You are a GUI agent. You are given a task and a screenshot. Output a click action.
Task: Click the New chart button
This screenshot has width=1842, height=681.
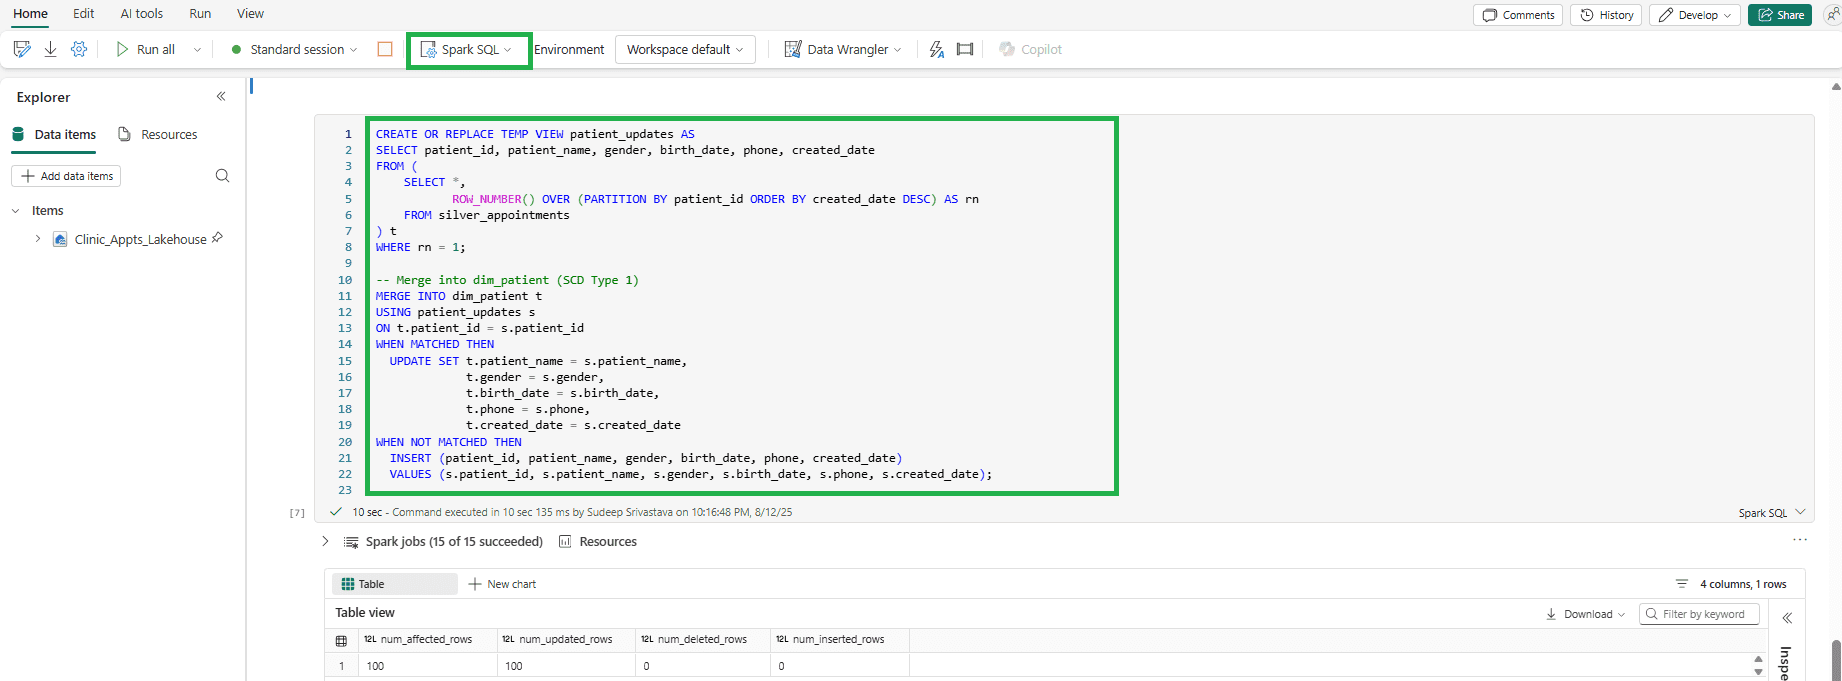click(502, 584)
